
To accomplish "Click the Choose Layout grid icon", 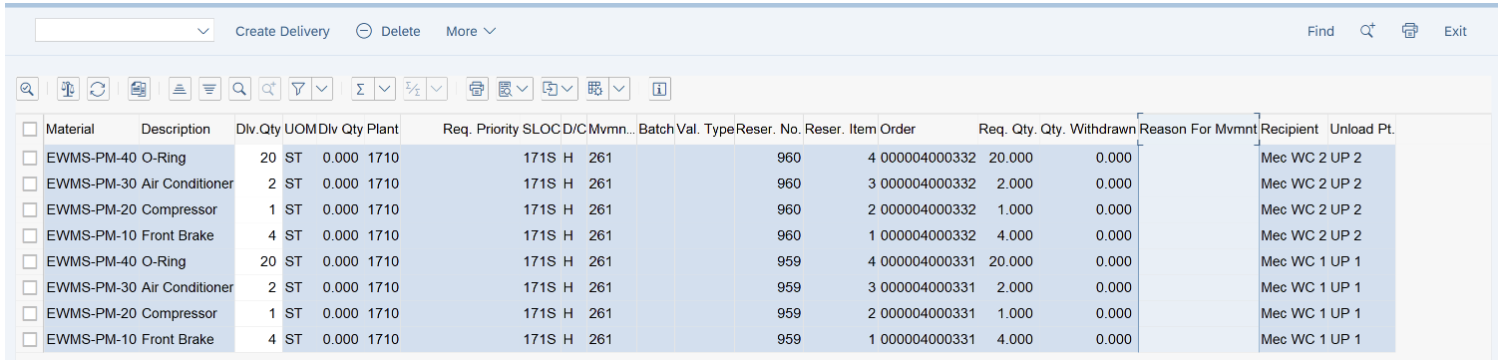I will point(596,89).
